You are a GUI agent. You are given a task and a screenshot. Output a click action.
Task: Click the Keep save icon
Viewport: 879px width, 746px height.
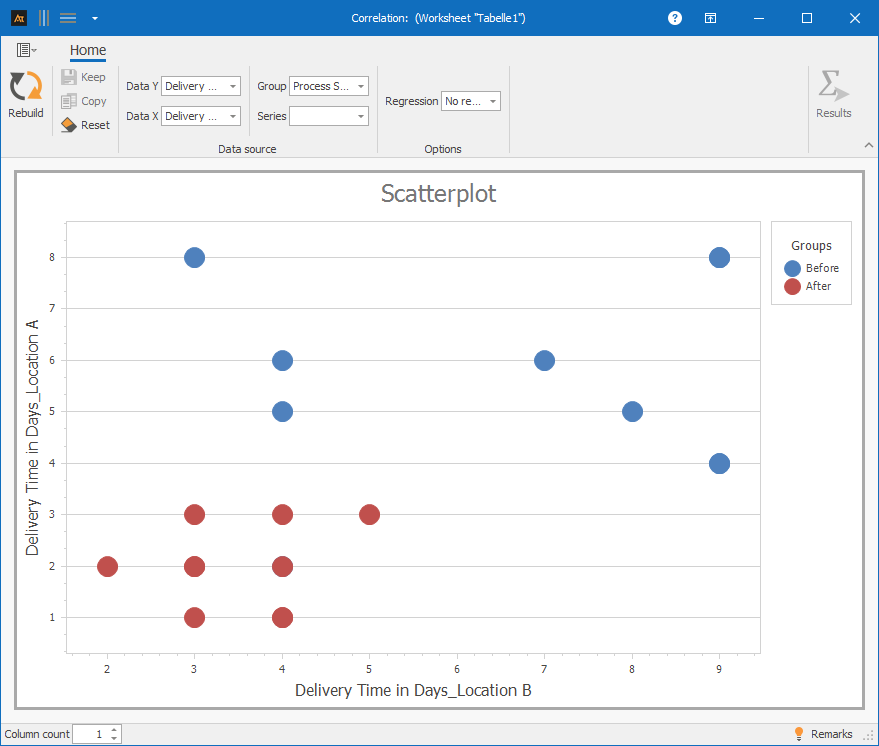(x=69, y=77)
